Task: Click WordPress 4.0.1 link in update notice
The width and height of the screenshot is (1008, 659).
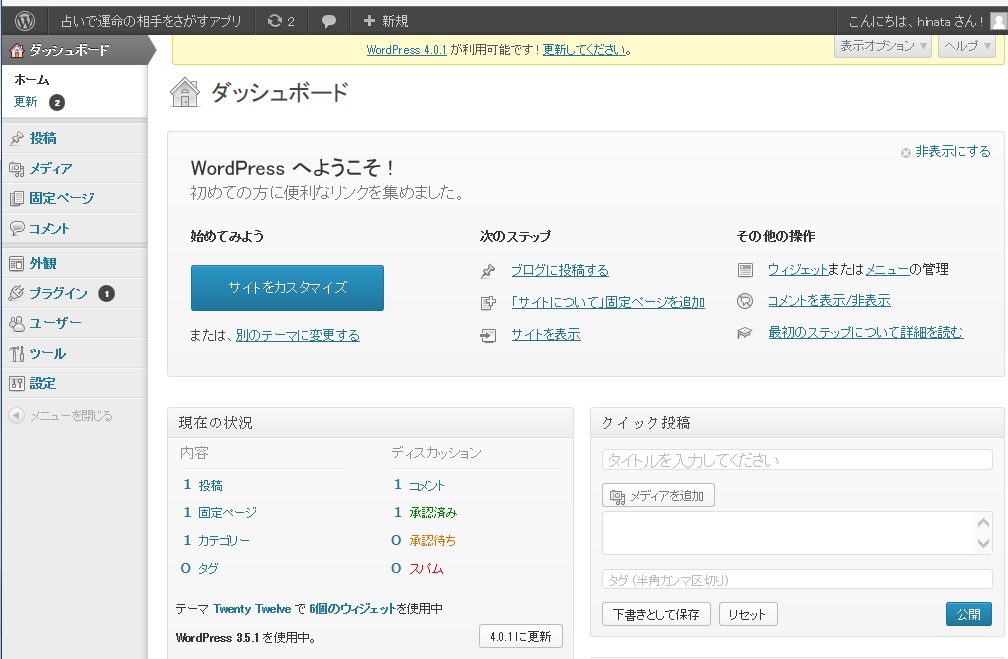Action: (406, 50)
